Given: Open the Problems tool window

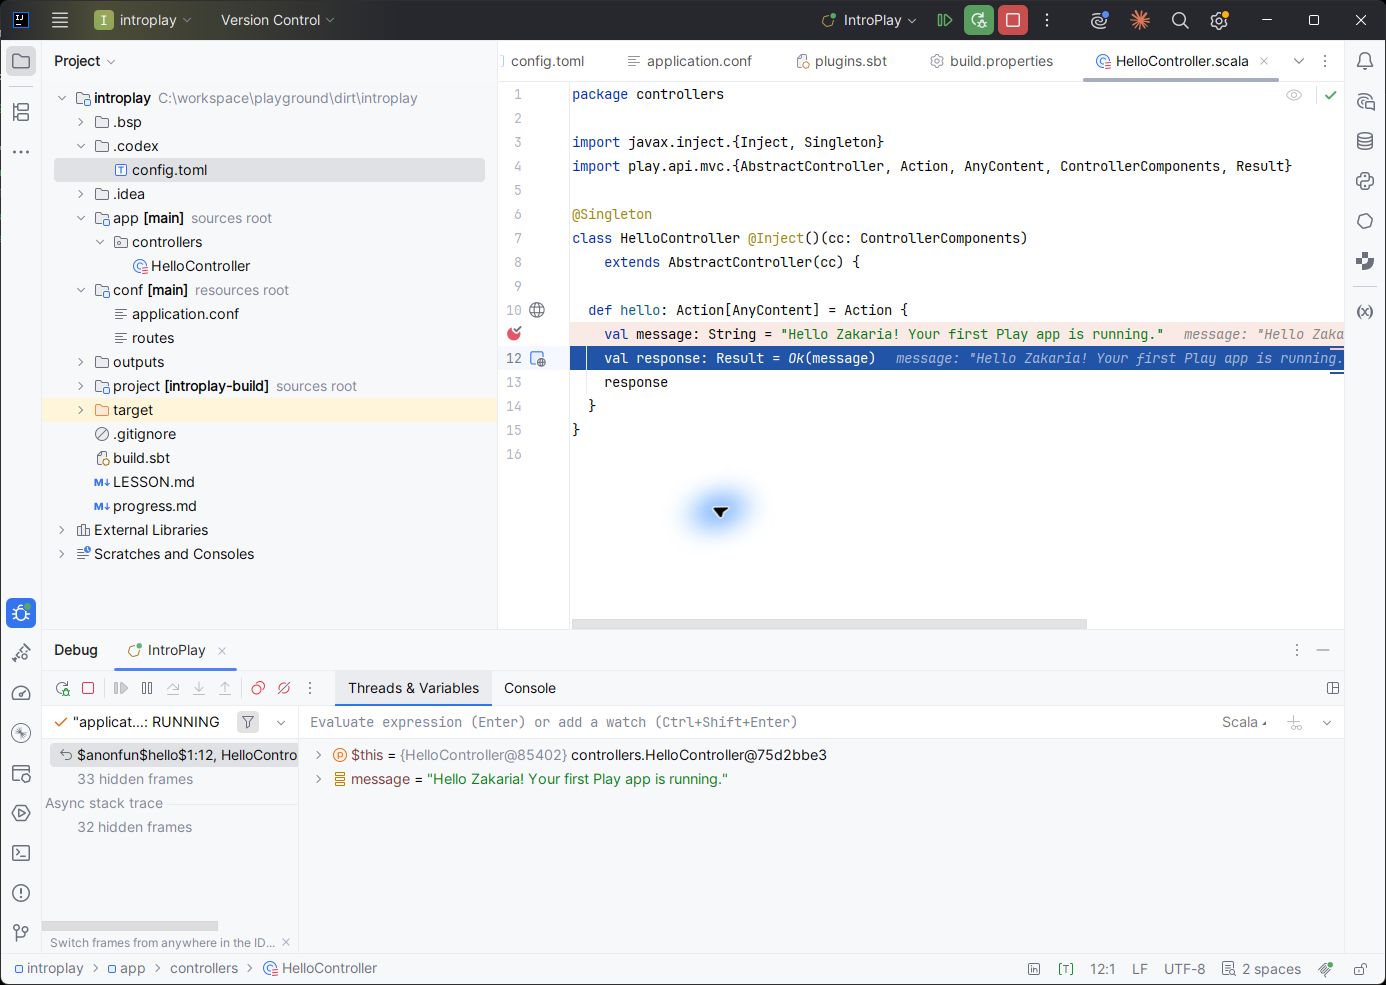Looking at the screenshot, I should click(x=20, y=893).
